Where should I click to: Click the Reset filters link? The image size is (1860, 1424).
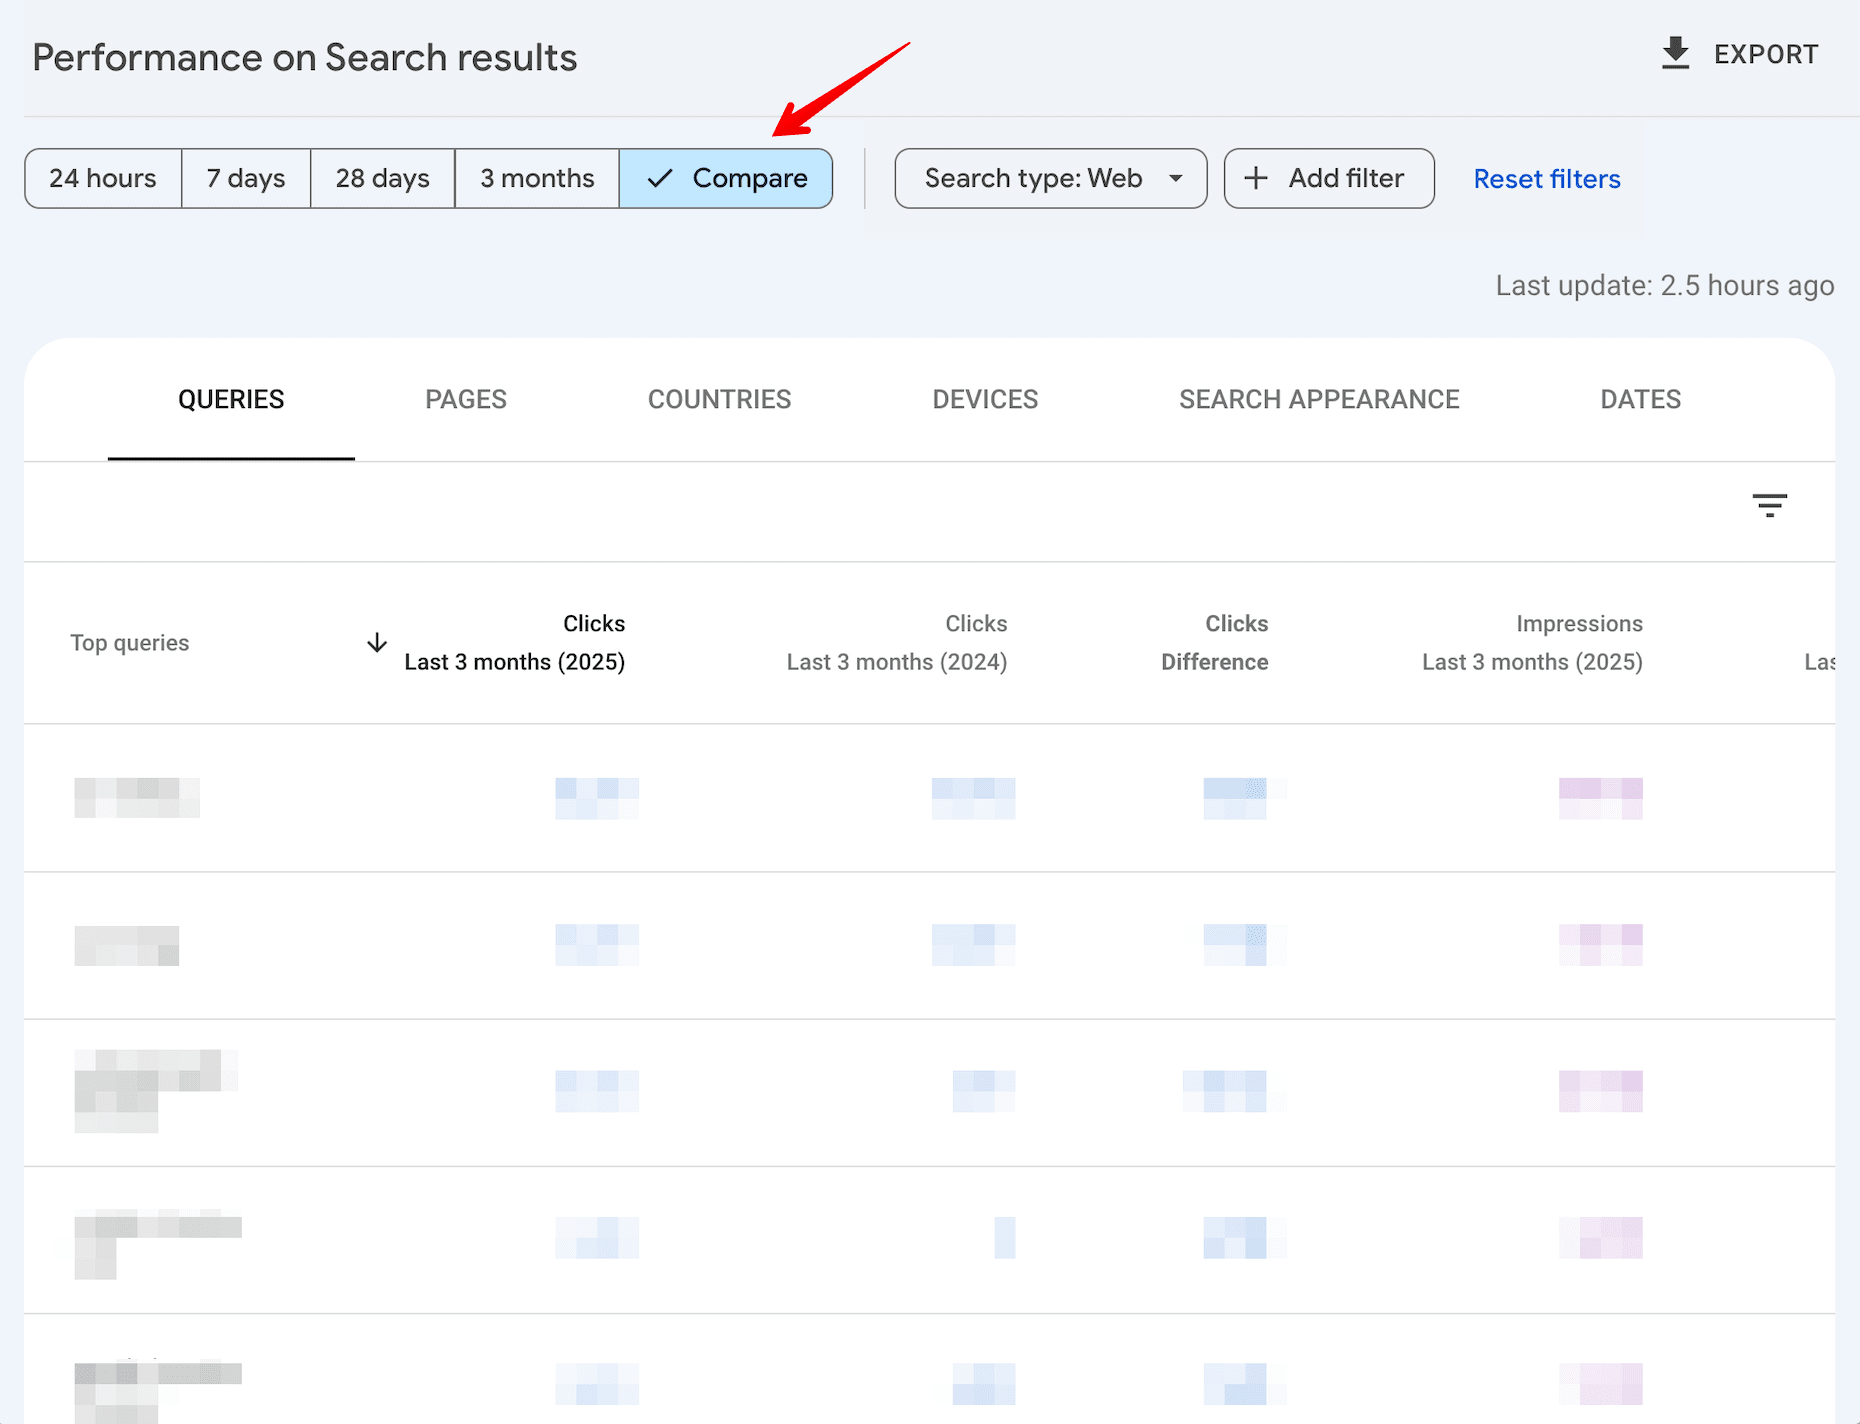pyautogui.click(x=1546, y=178)
